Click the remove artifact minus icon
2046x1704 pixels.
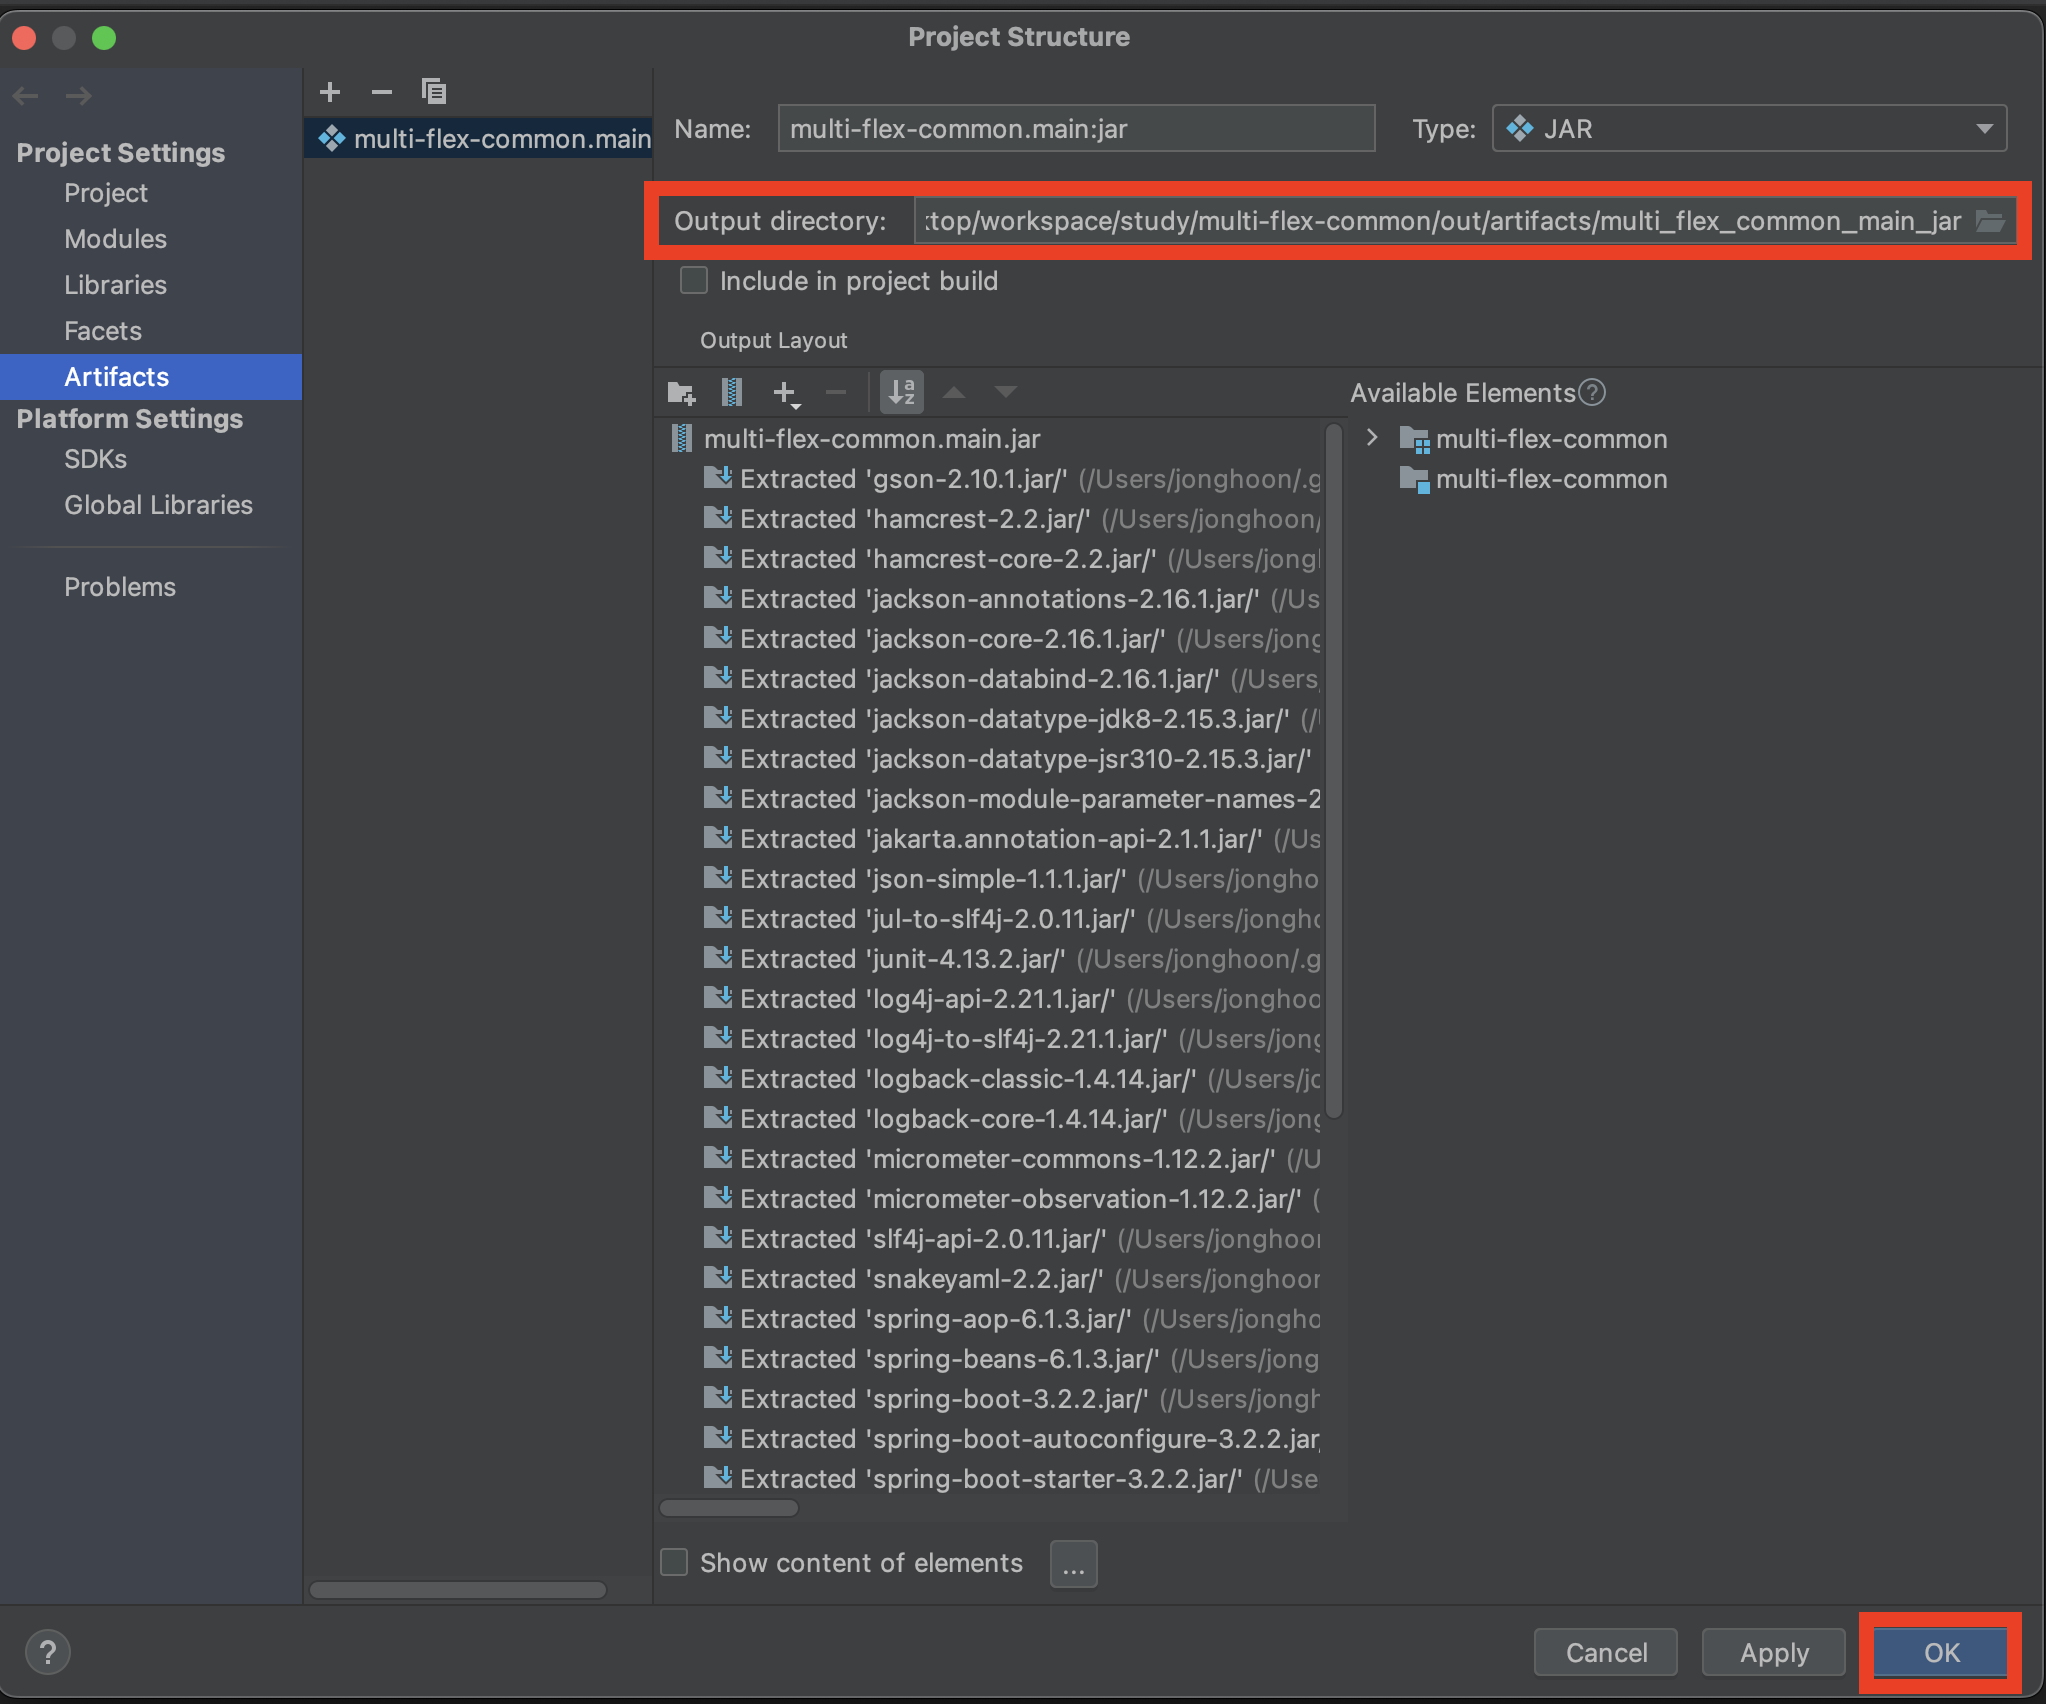point(381,92)
